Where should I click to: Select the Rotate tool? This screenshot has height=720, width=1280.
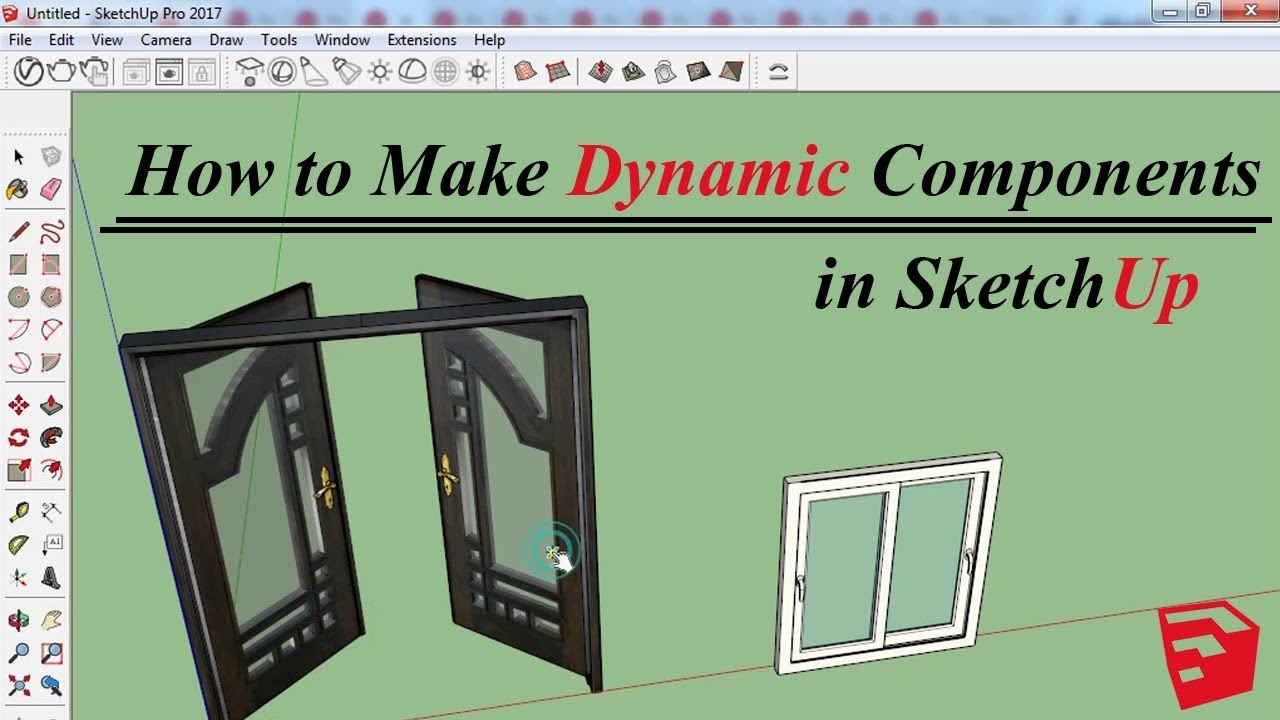(18, 437)
